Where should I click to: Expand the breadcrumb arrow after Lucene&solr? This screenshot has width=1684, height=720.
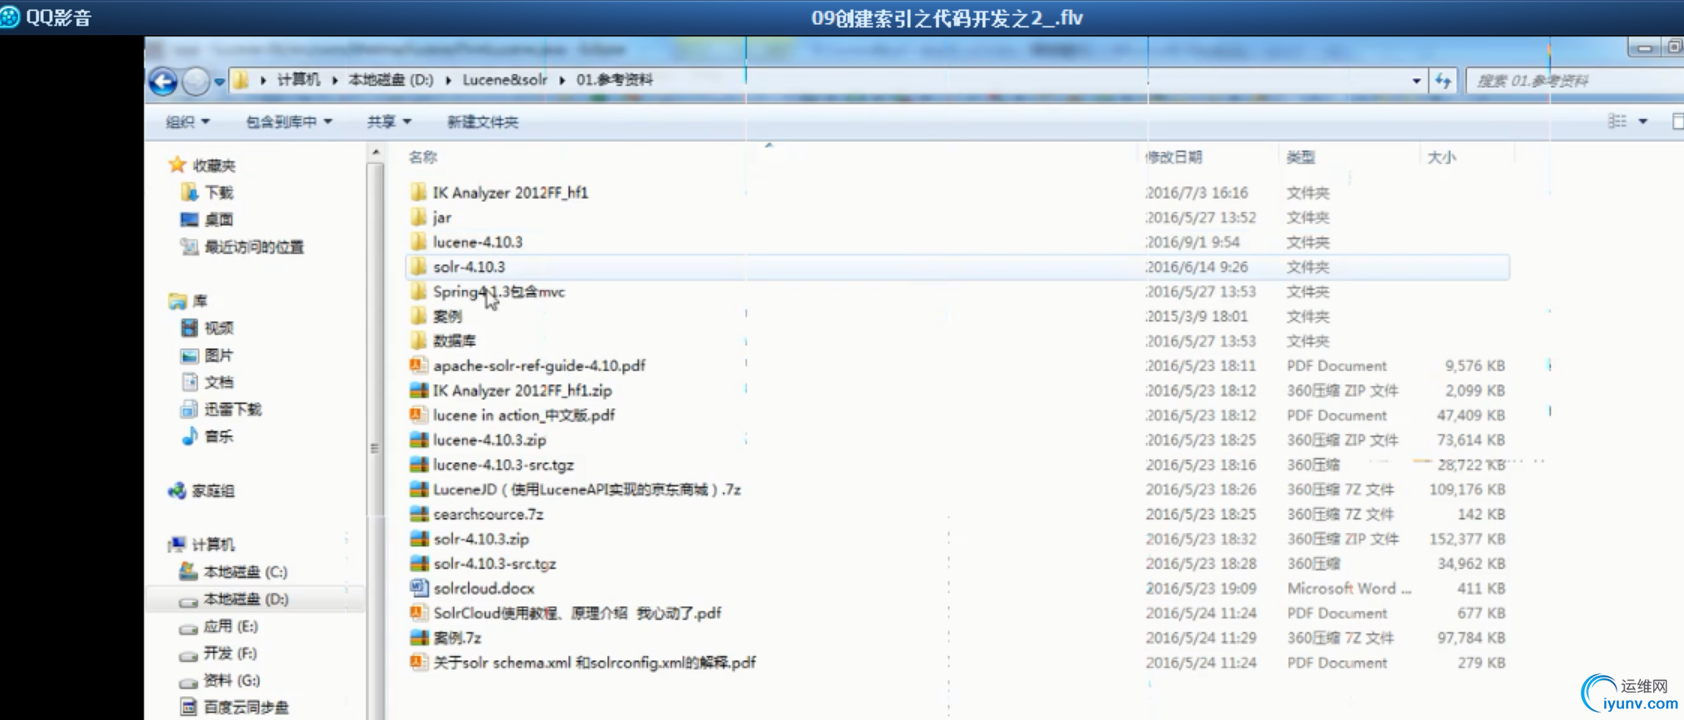[x=562, y=80]
